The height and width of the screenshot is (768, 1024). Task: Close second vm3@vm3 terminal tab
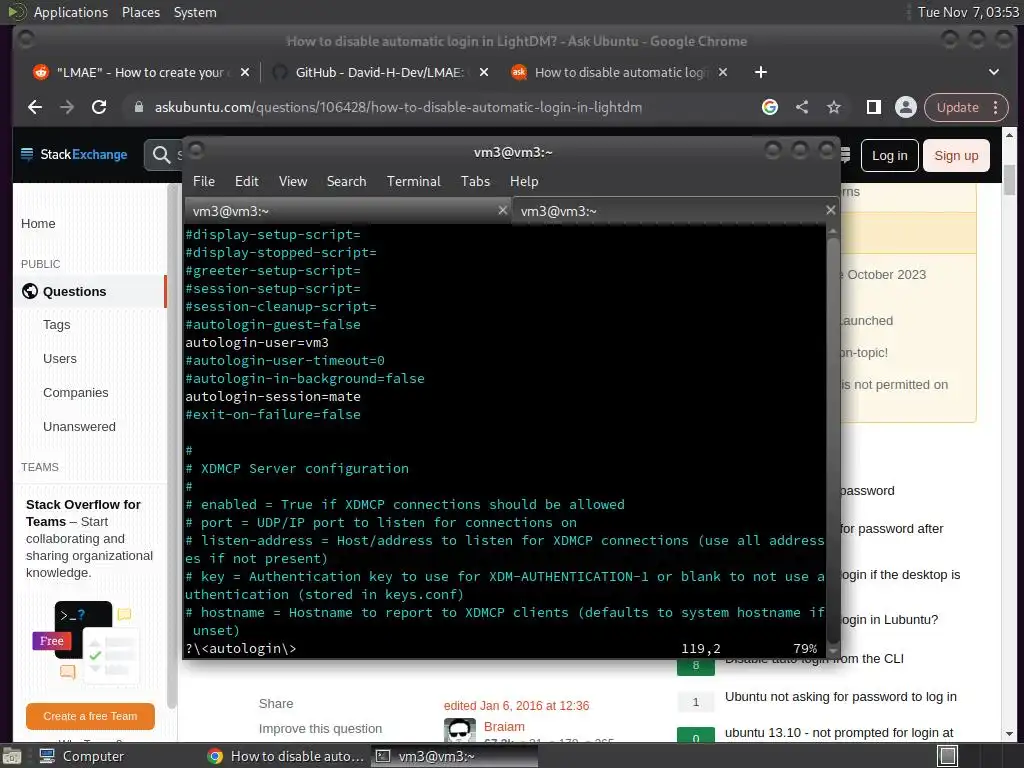coord(831,210)
